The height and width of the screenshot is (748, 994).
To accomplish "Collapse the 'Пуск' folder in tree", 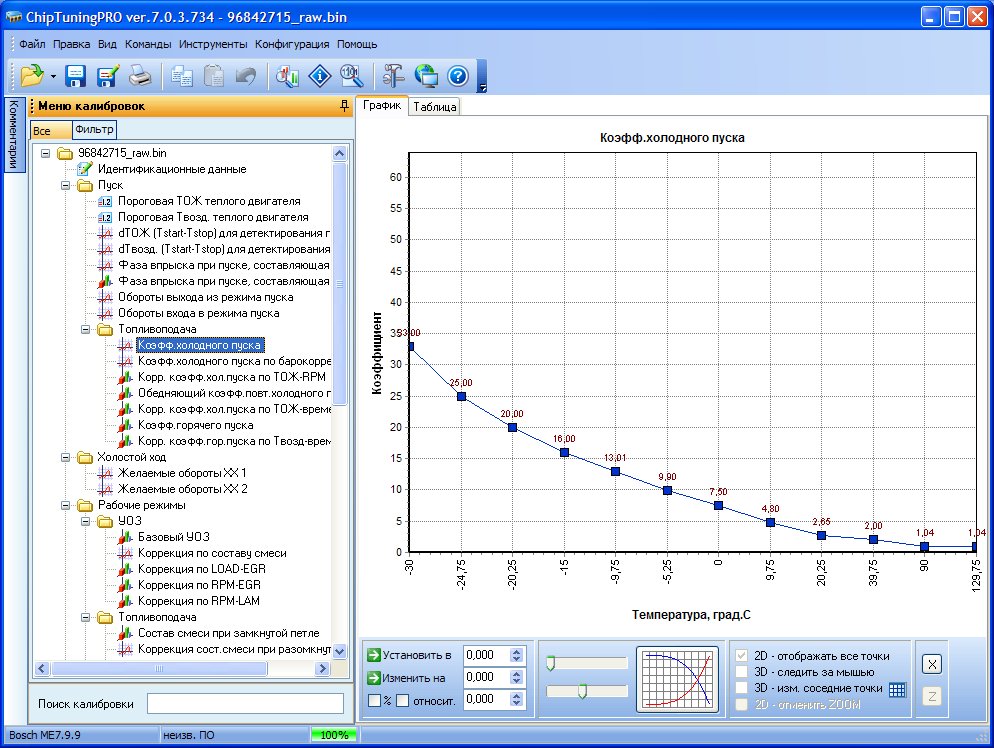I will (66, 185).
